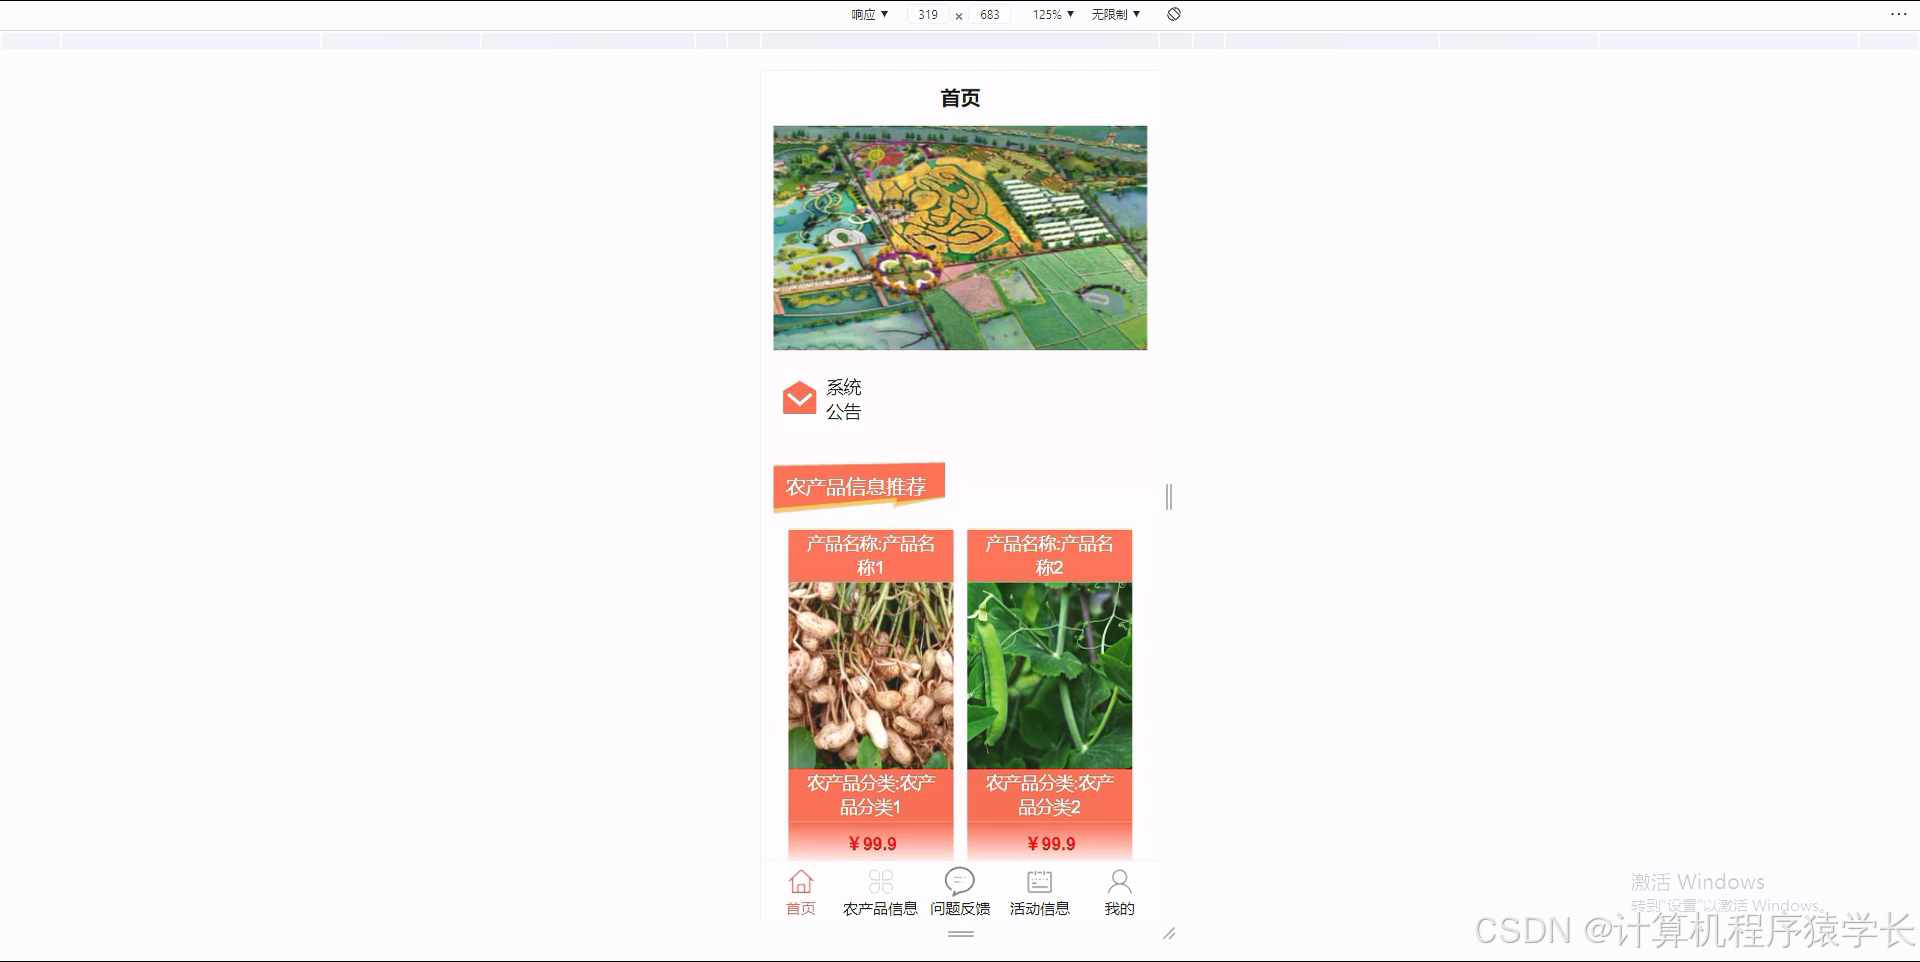Select the 活动信息 tab
The width and height of the screenshot is (1920, 962).
tap(1040, 890)
